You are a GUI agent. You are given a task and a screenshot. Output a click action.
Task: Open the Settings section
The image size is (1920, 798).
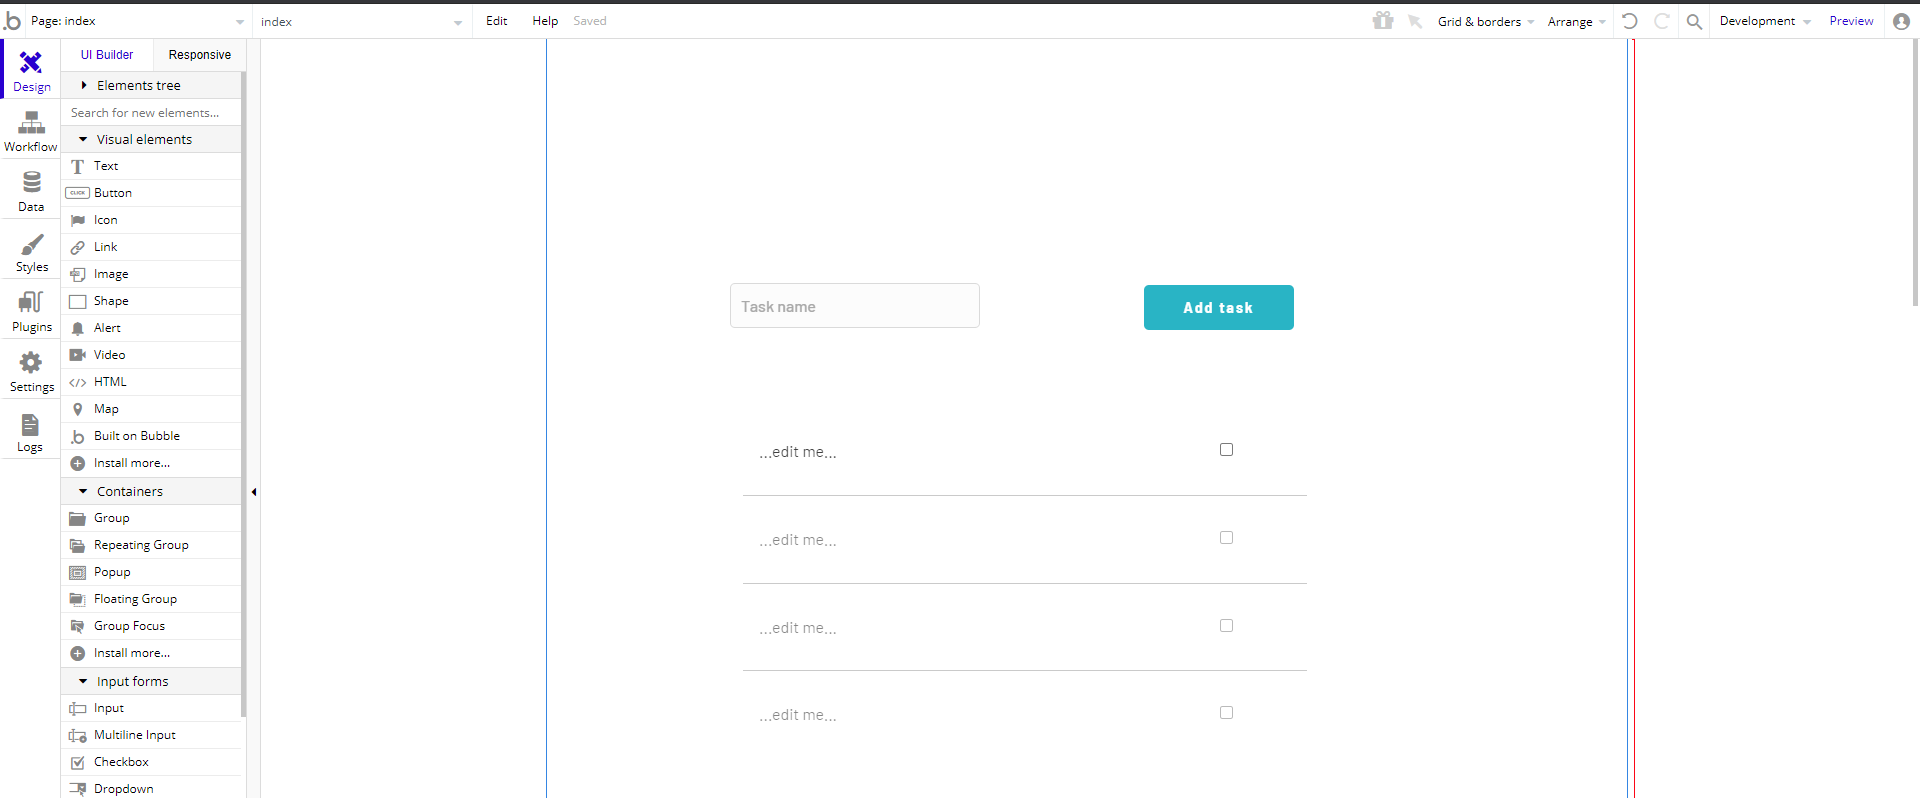[31, 372]
